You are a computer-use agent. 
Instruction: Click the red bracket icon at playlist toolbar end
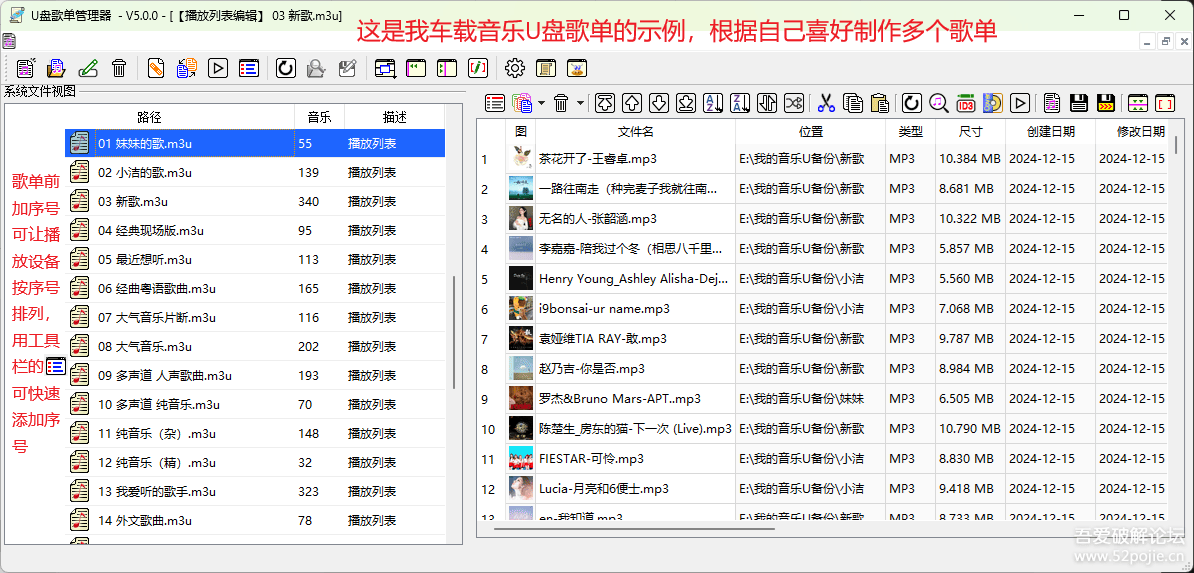(x=1165, y=102)
